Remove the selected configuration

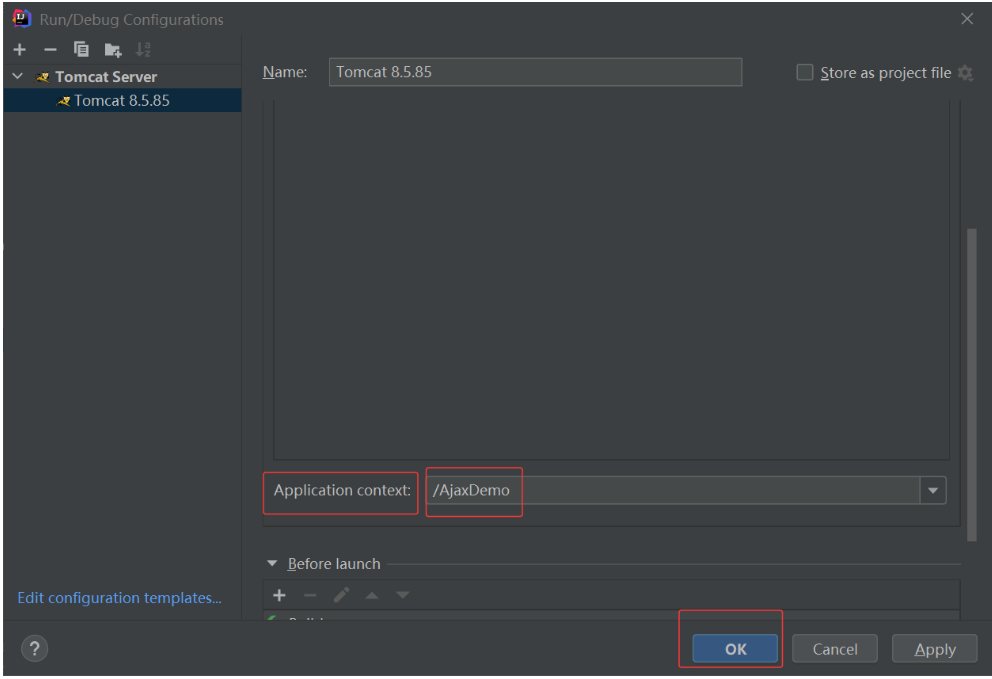51,49
